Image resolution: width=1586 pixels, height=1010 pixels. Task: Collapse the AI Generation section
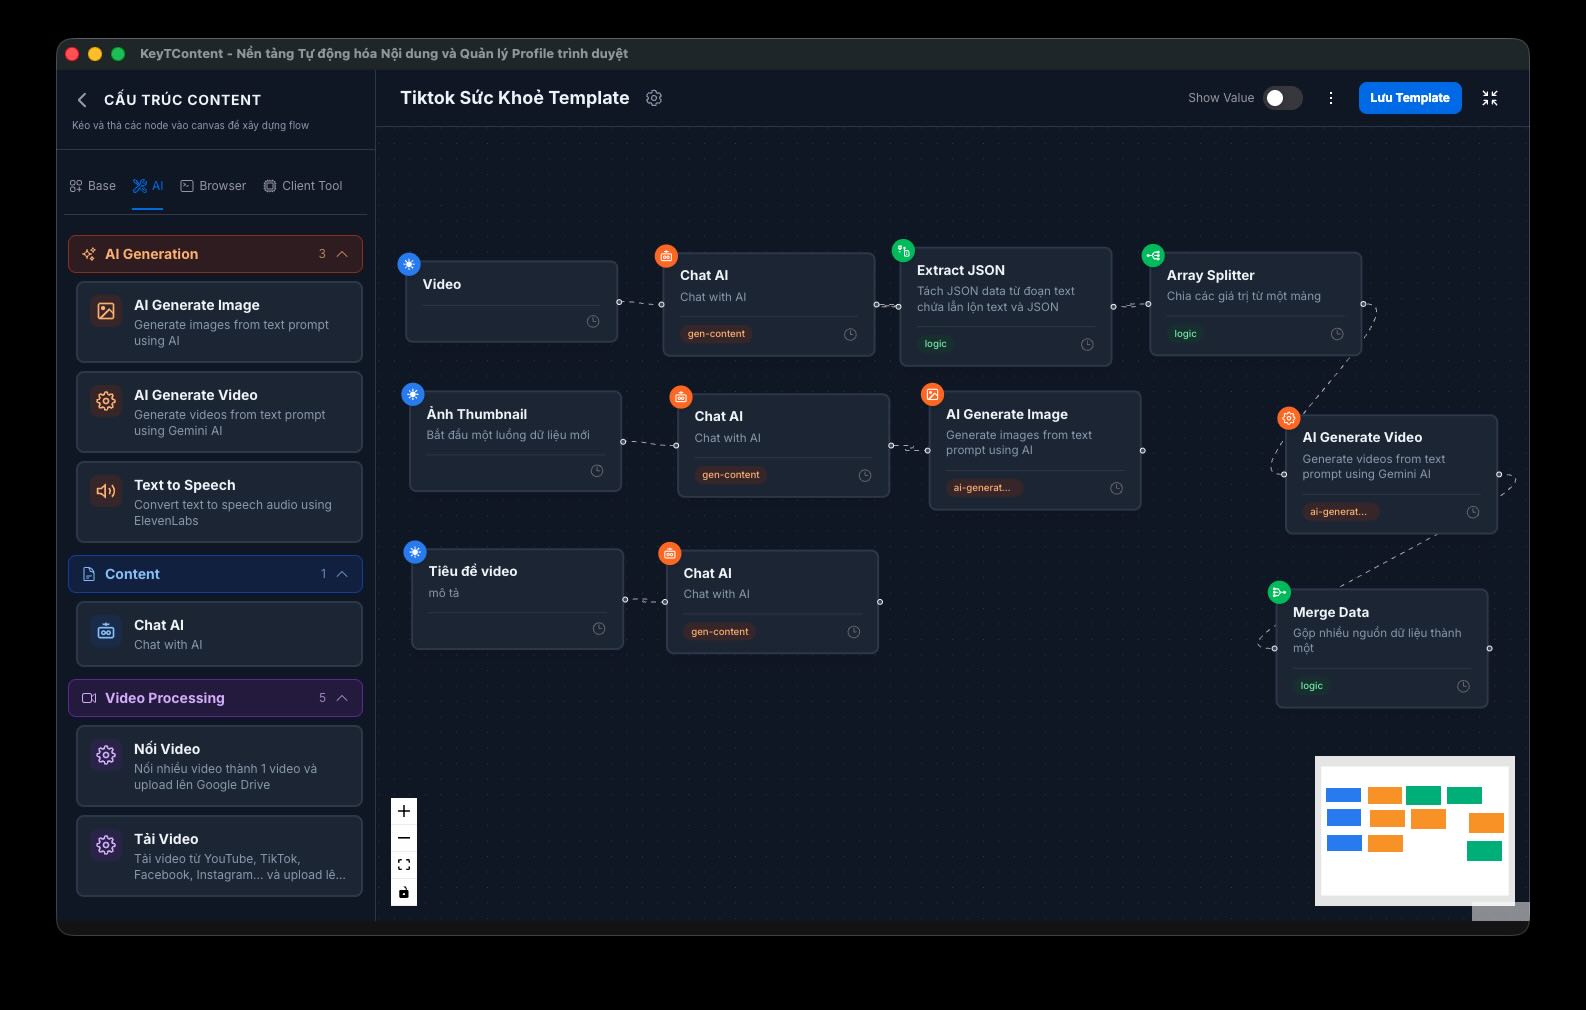tap(342, 254)
